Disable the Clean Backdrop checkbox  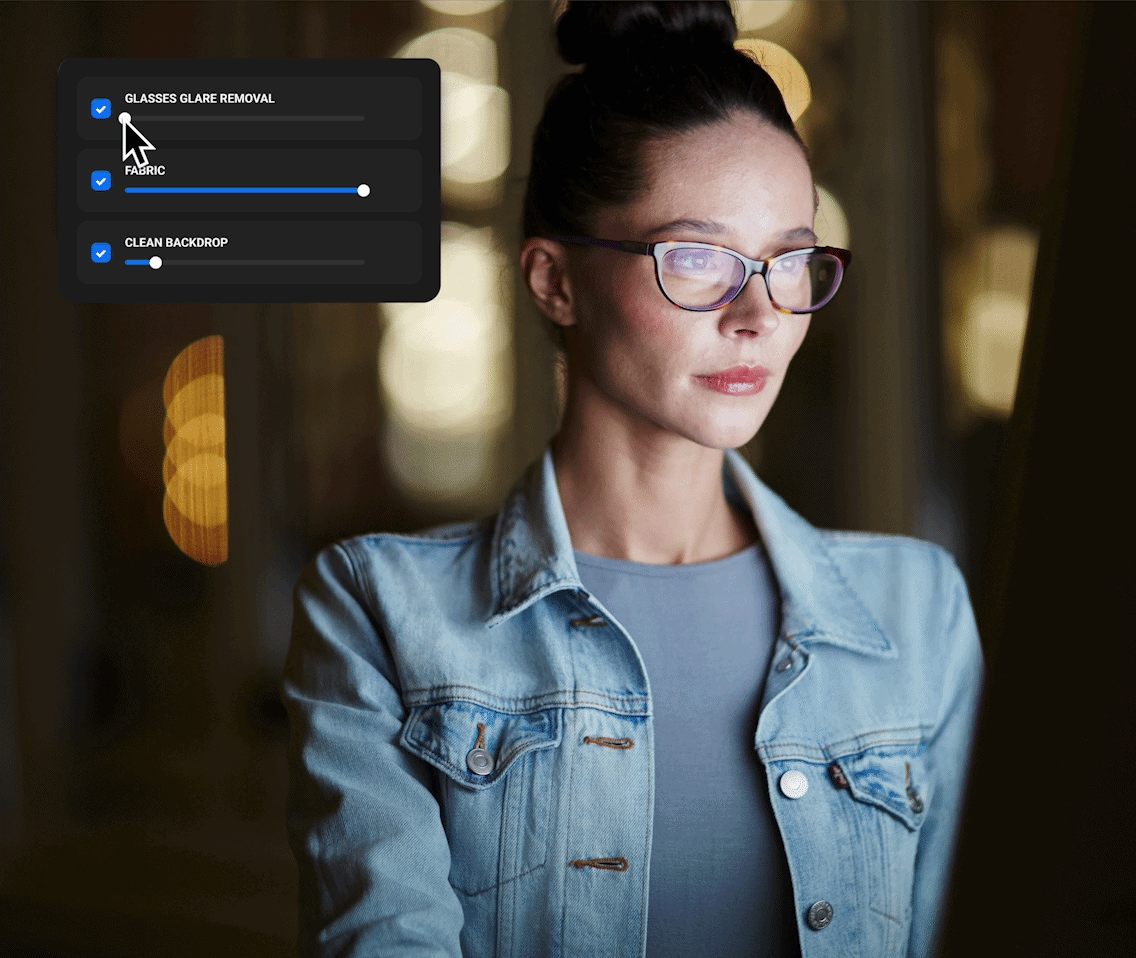[101, 253]
